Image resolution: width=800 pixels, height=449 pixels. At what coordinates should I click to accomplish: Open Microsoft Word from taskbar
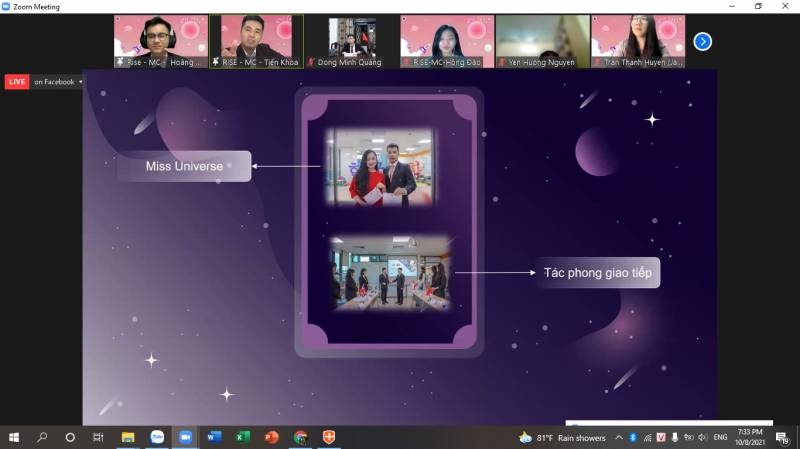point(214,437)
